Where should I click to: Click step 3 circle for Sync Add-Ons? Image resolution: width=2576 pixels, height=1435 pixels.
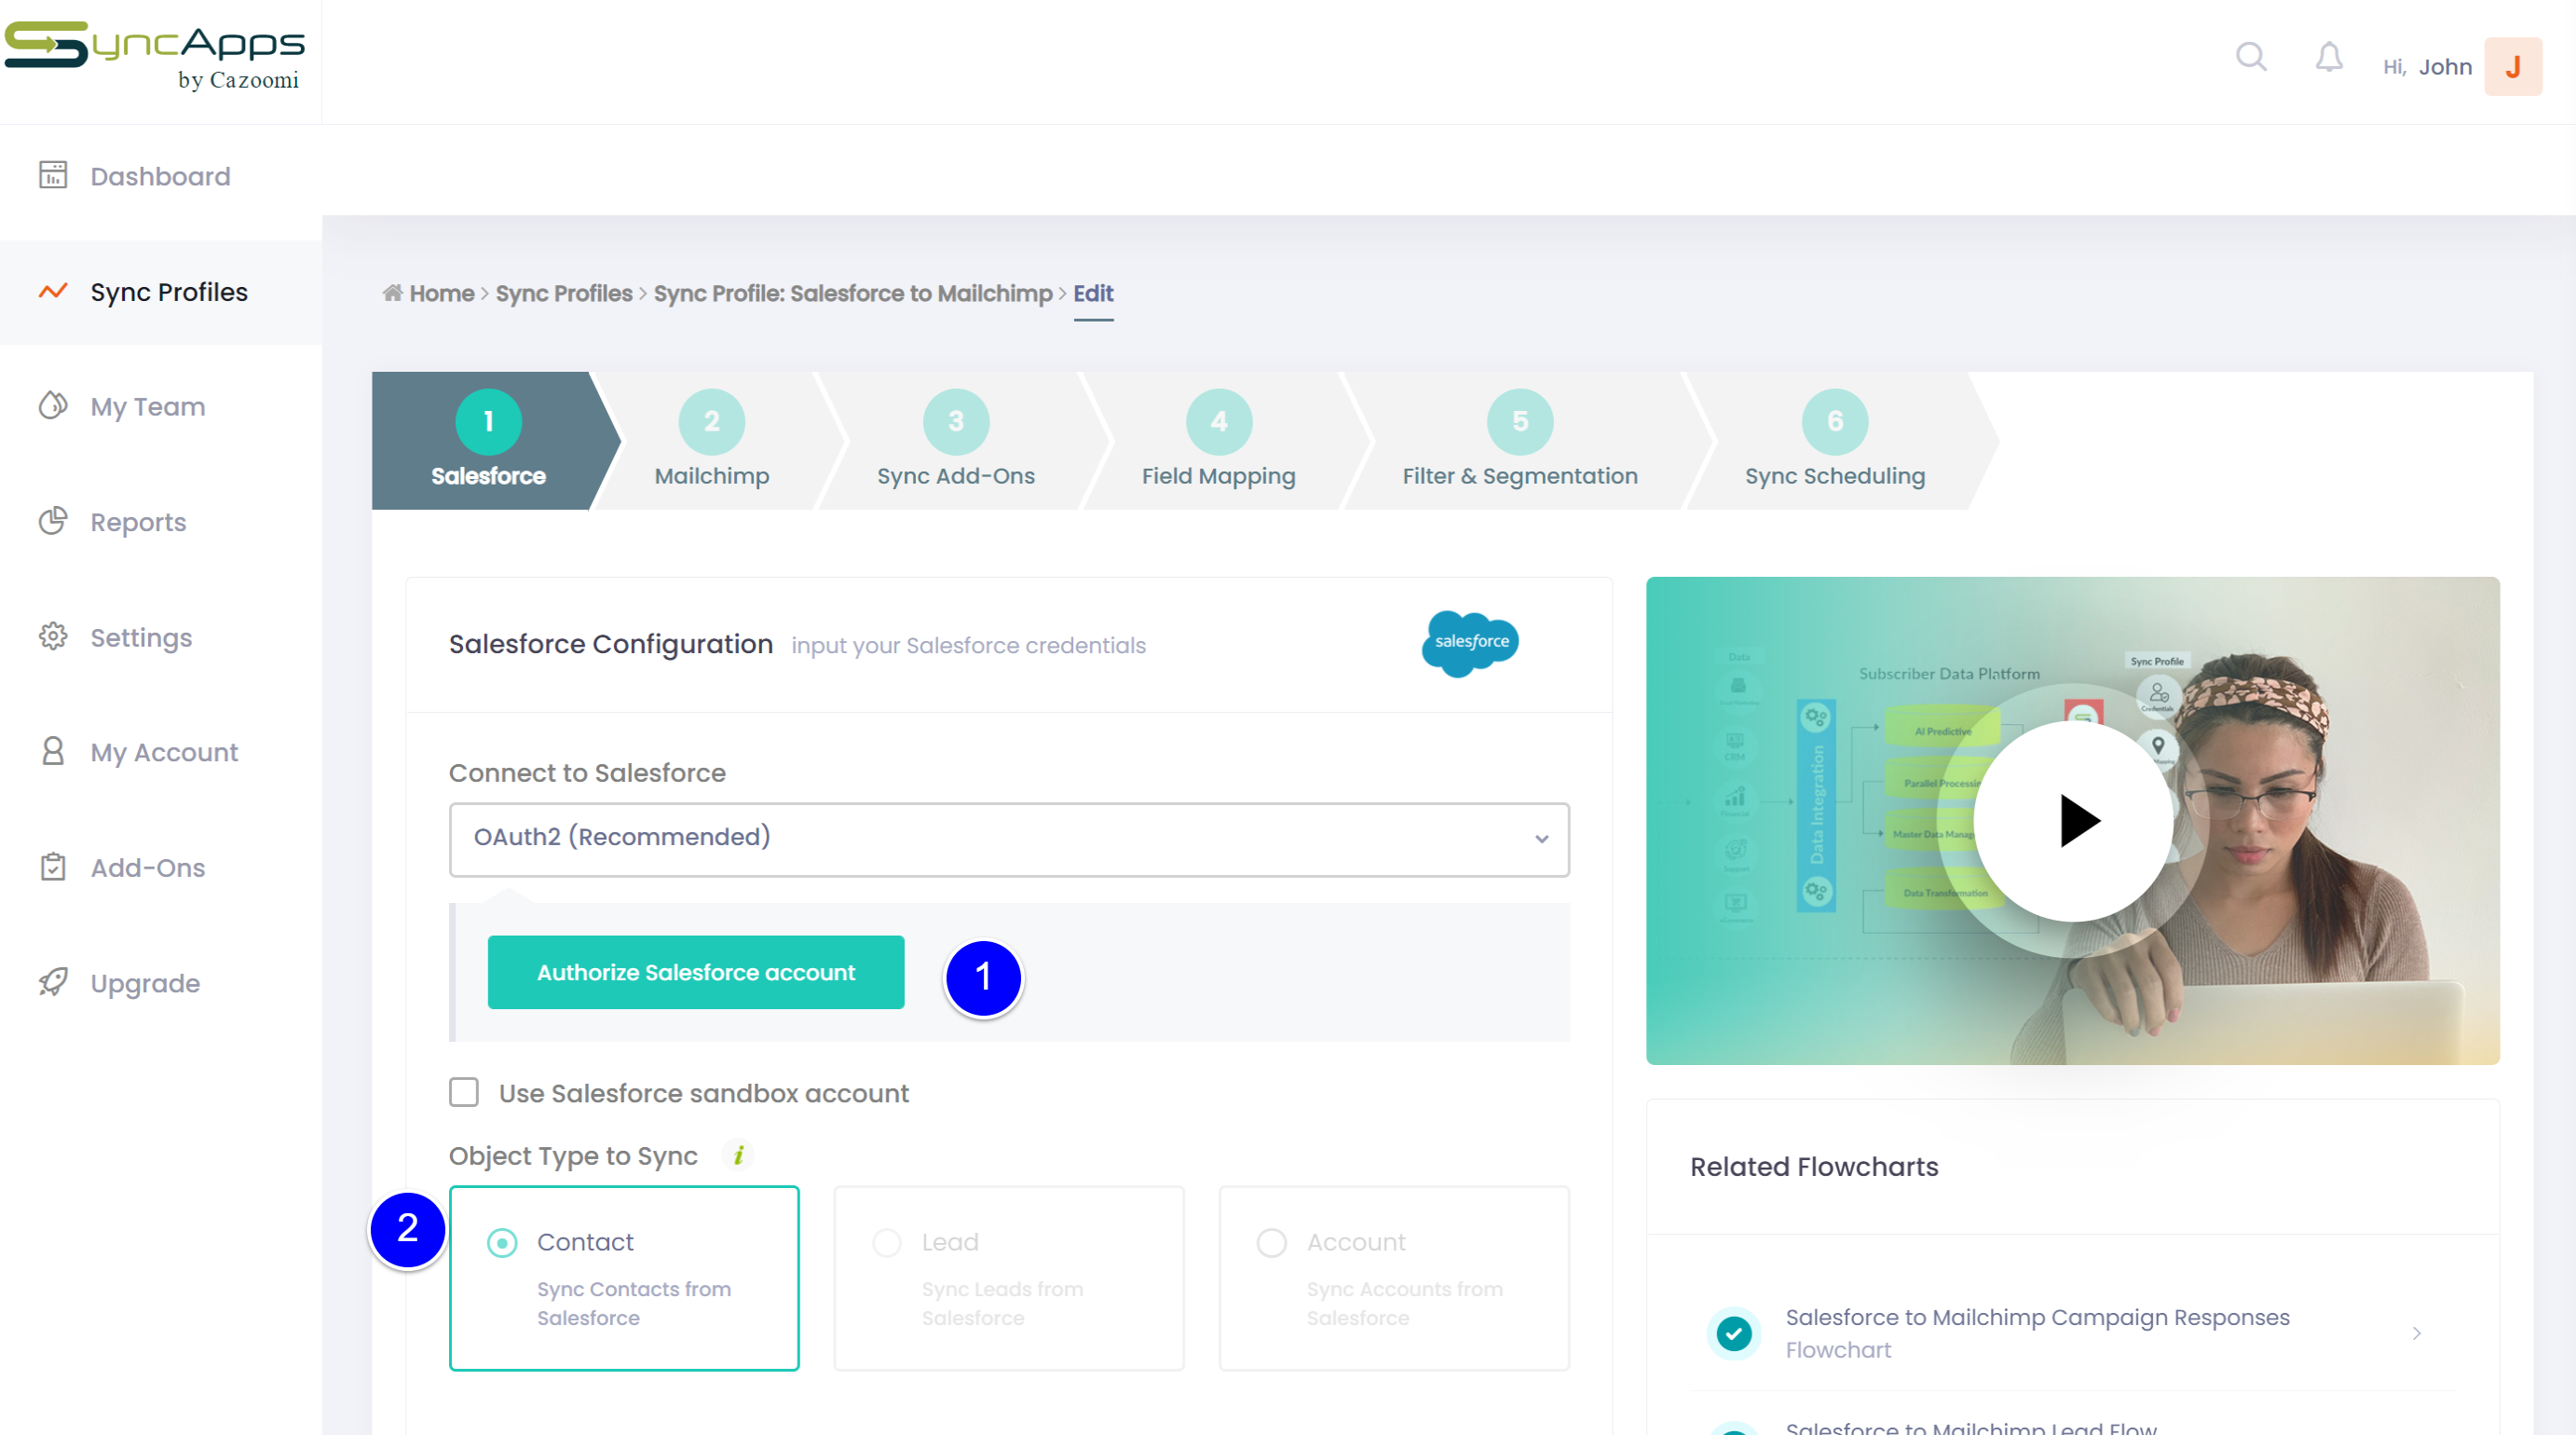956,422
